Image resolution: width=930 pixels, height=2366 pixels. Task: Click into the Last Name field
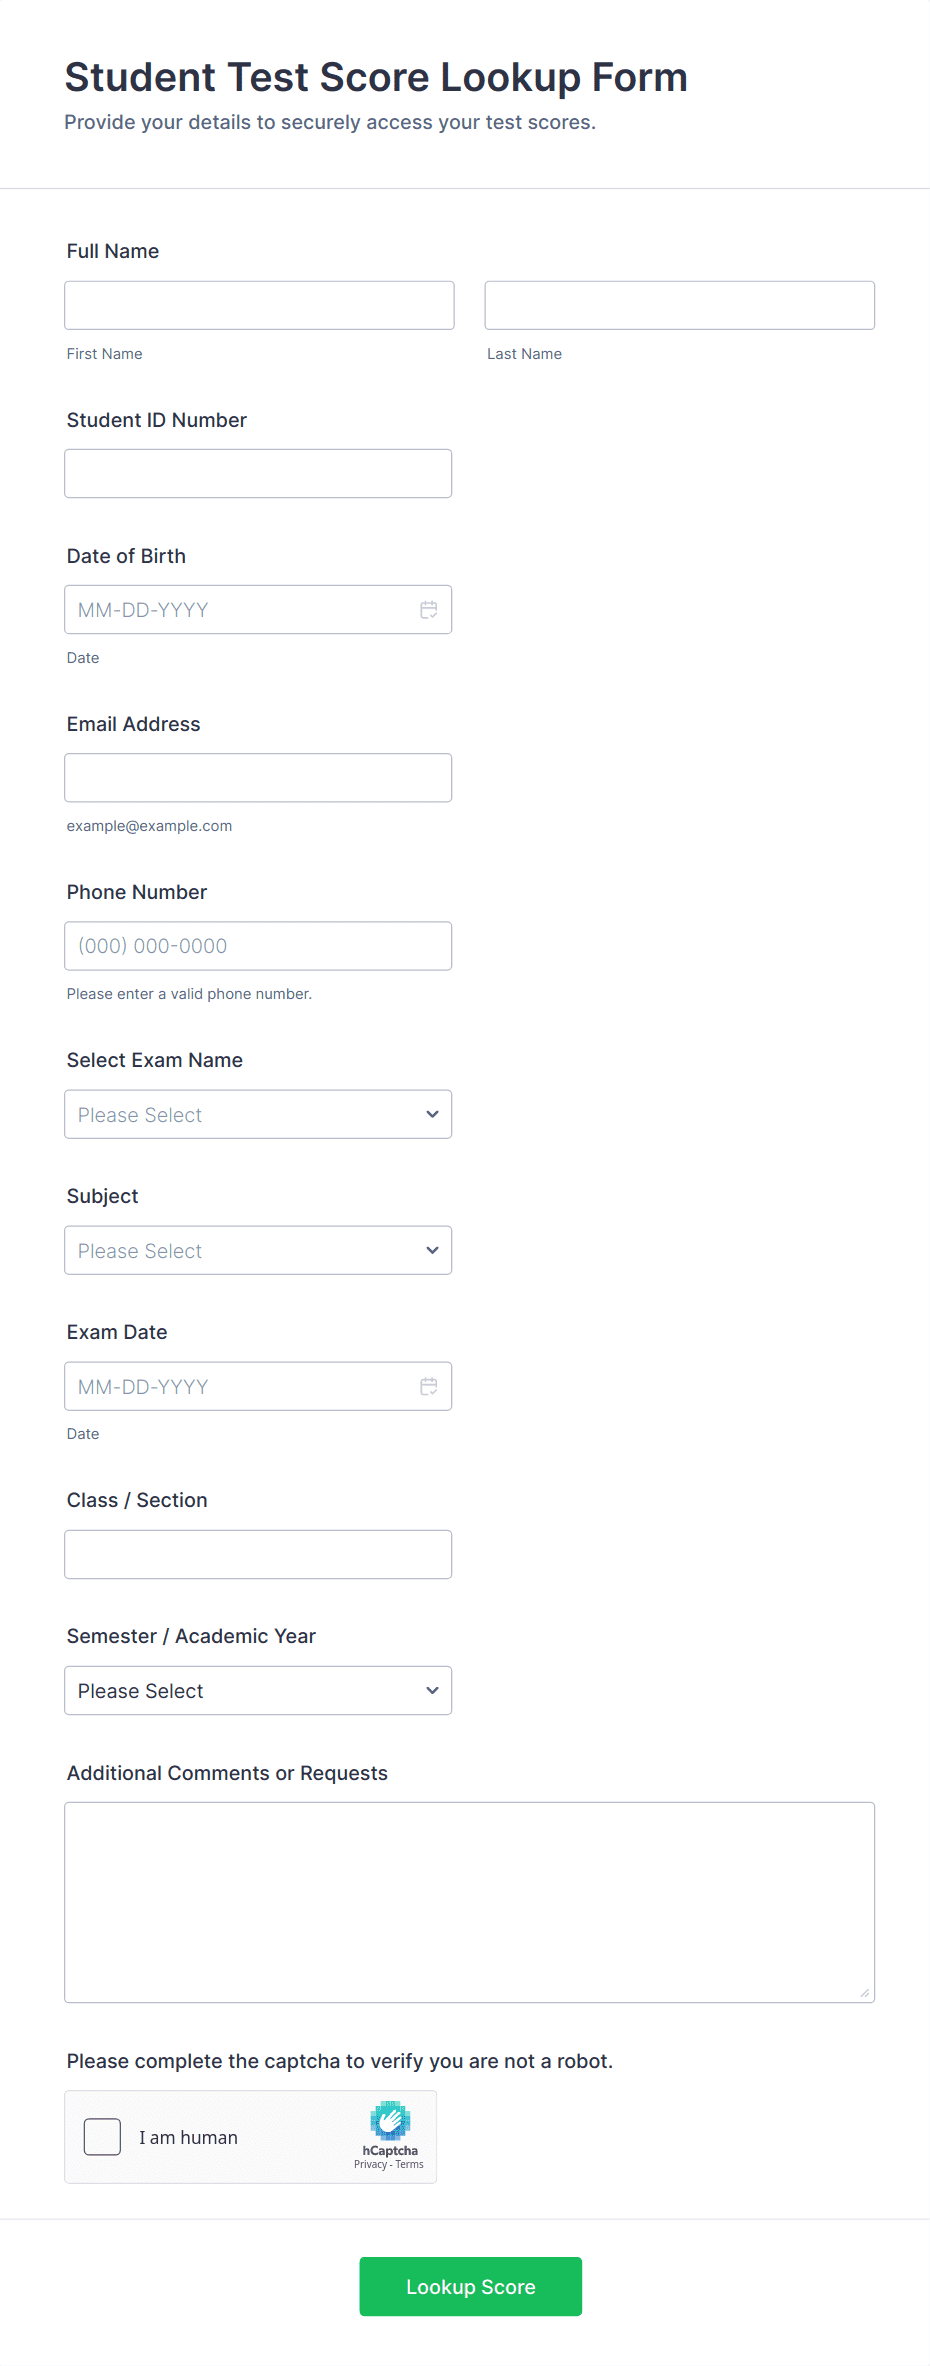pos(679,305)
